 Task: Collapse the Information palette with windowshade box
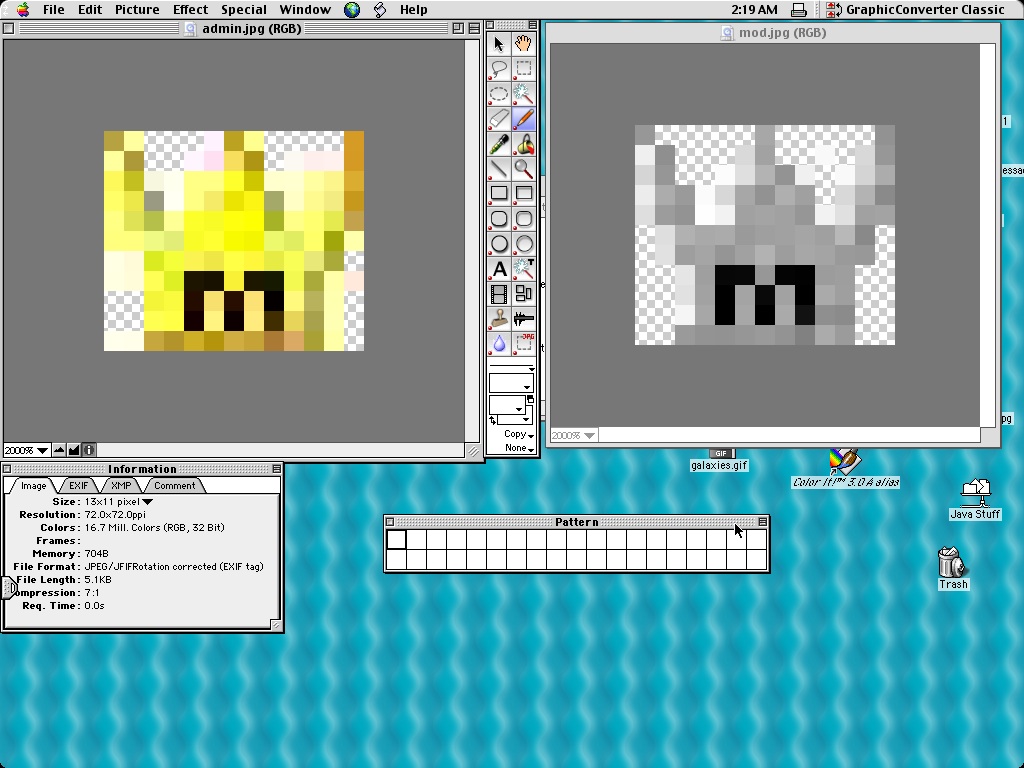click(277, 469)
